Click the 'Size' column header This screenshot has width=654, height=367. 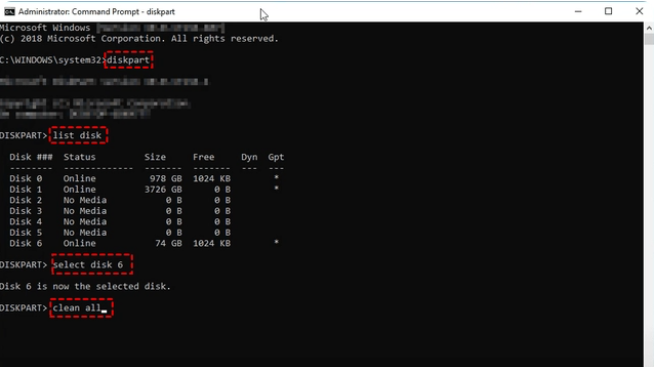[155, 157]
